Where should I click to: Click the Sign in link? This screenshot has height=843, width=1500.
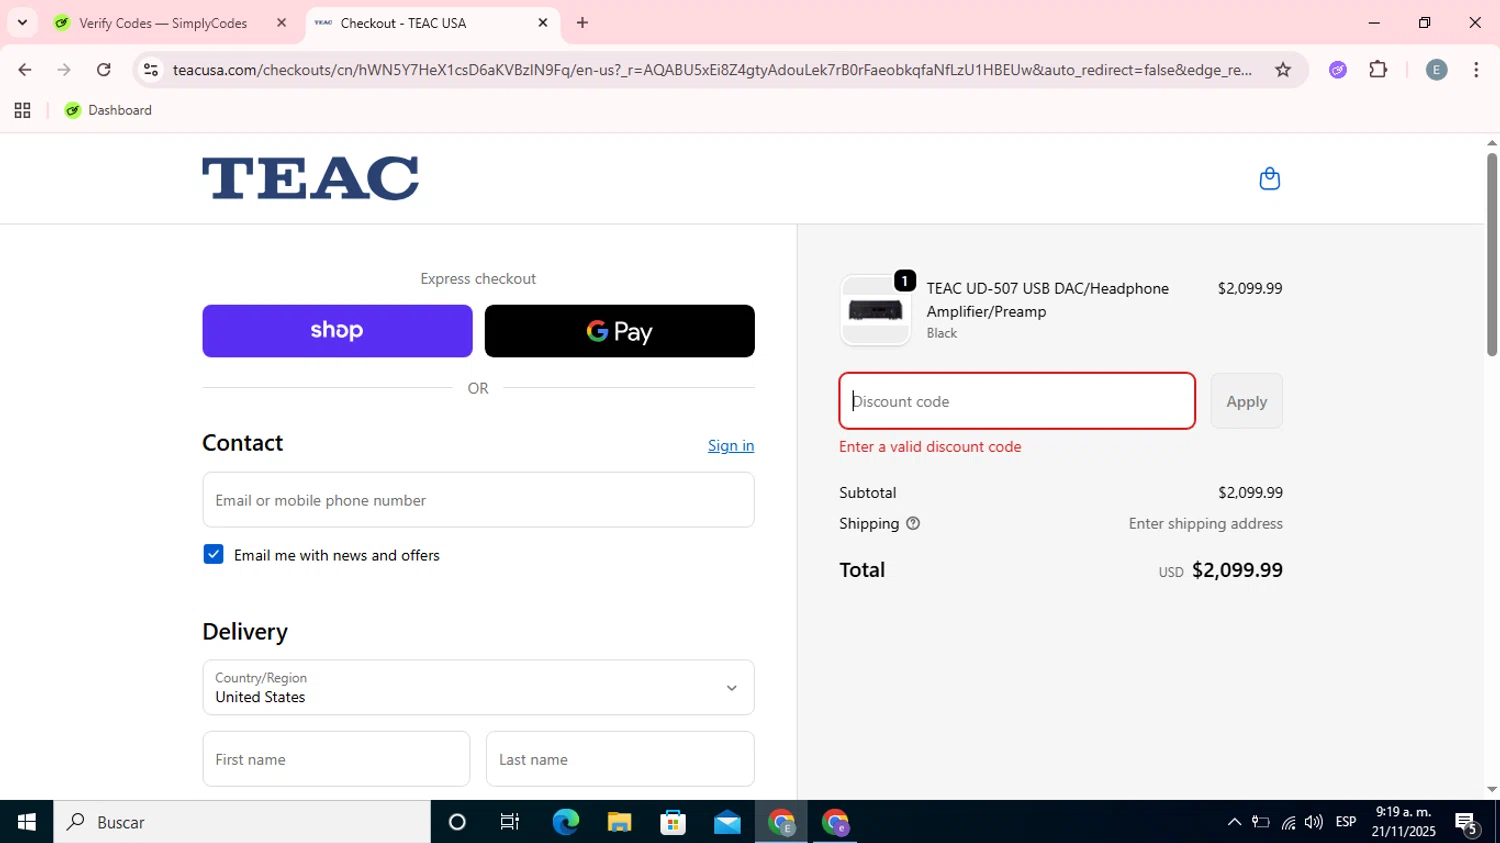tap(731, 446)
